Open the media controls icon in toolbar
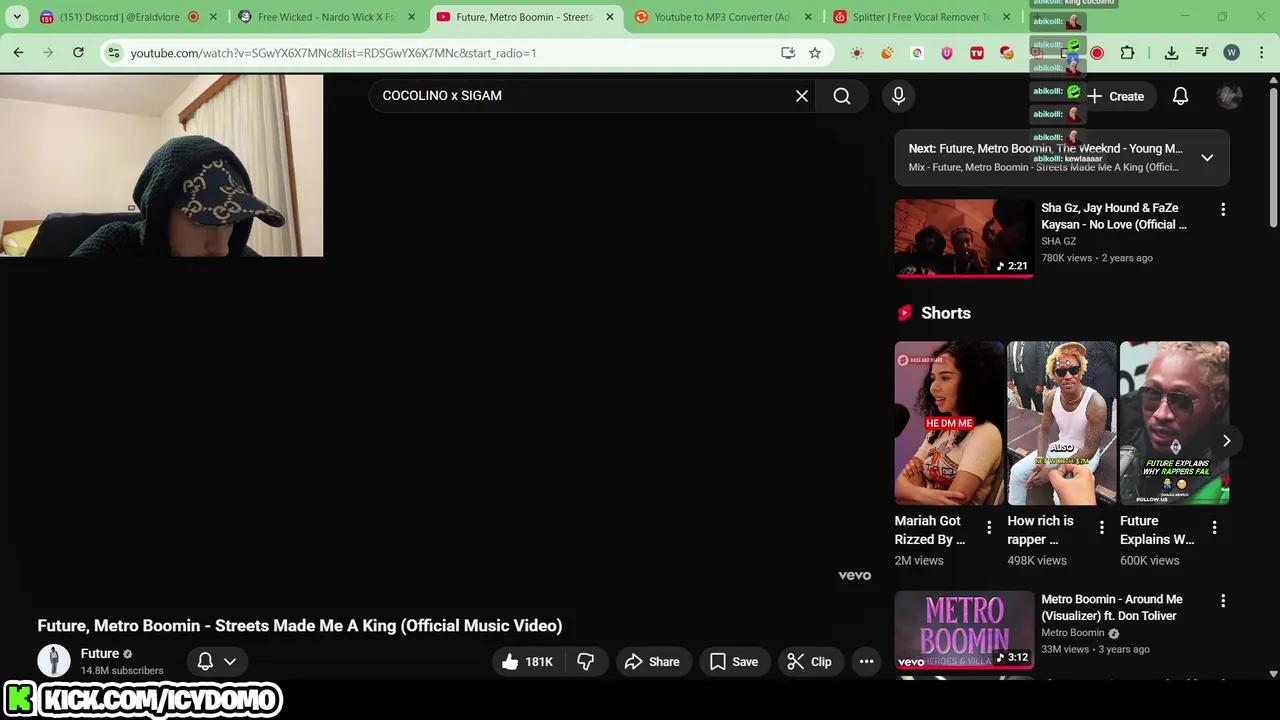The height and width of the screenshot is (720, 1280). tap(1201, 53)
